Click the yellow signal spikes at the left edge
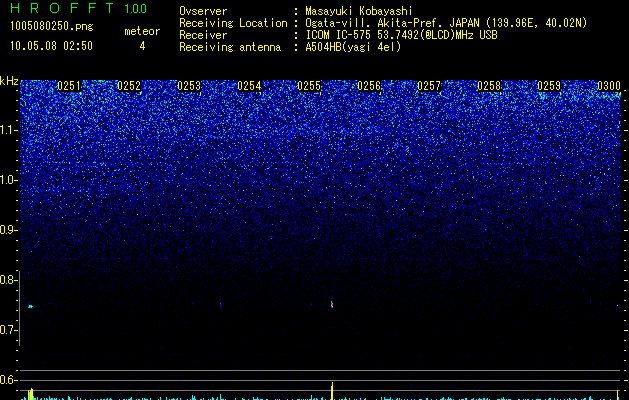 pyautogui.click(x=30, y=394)
